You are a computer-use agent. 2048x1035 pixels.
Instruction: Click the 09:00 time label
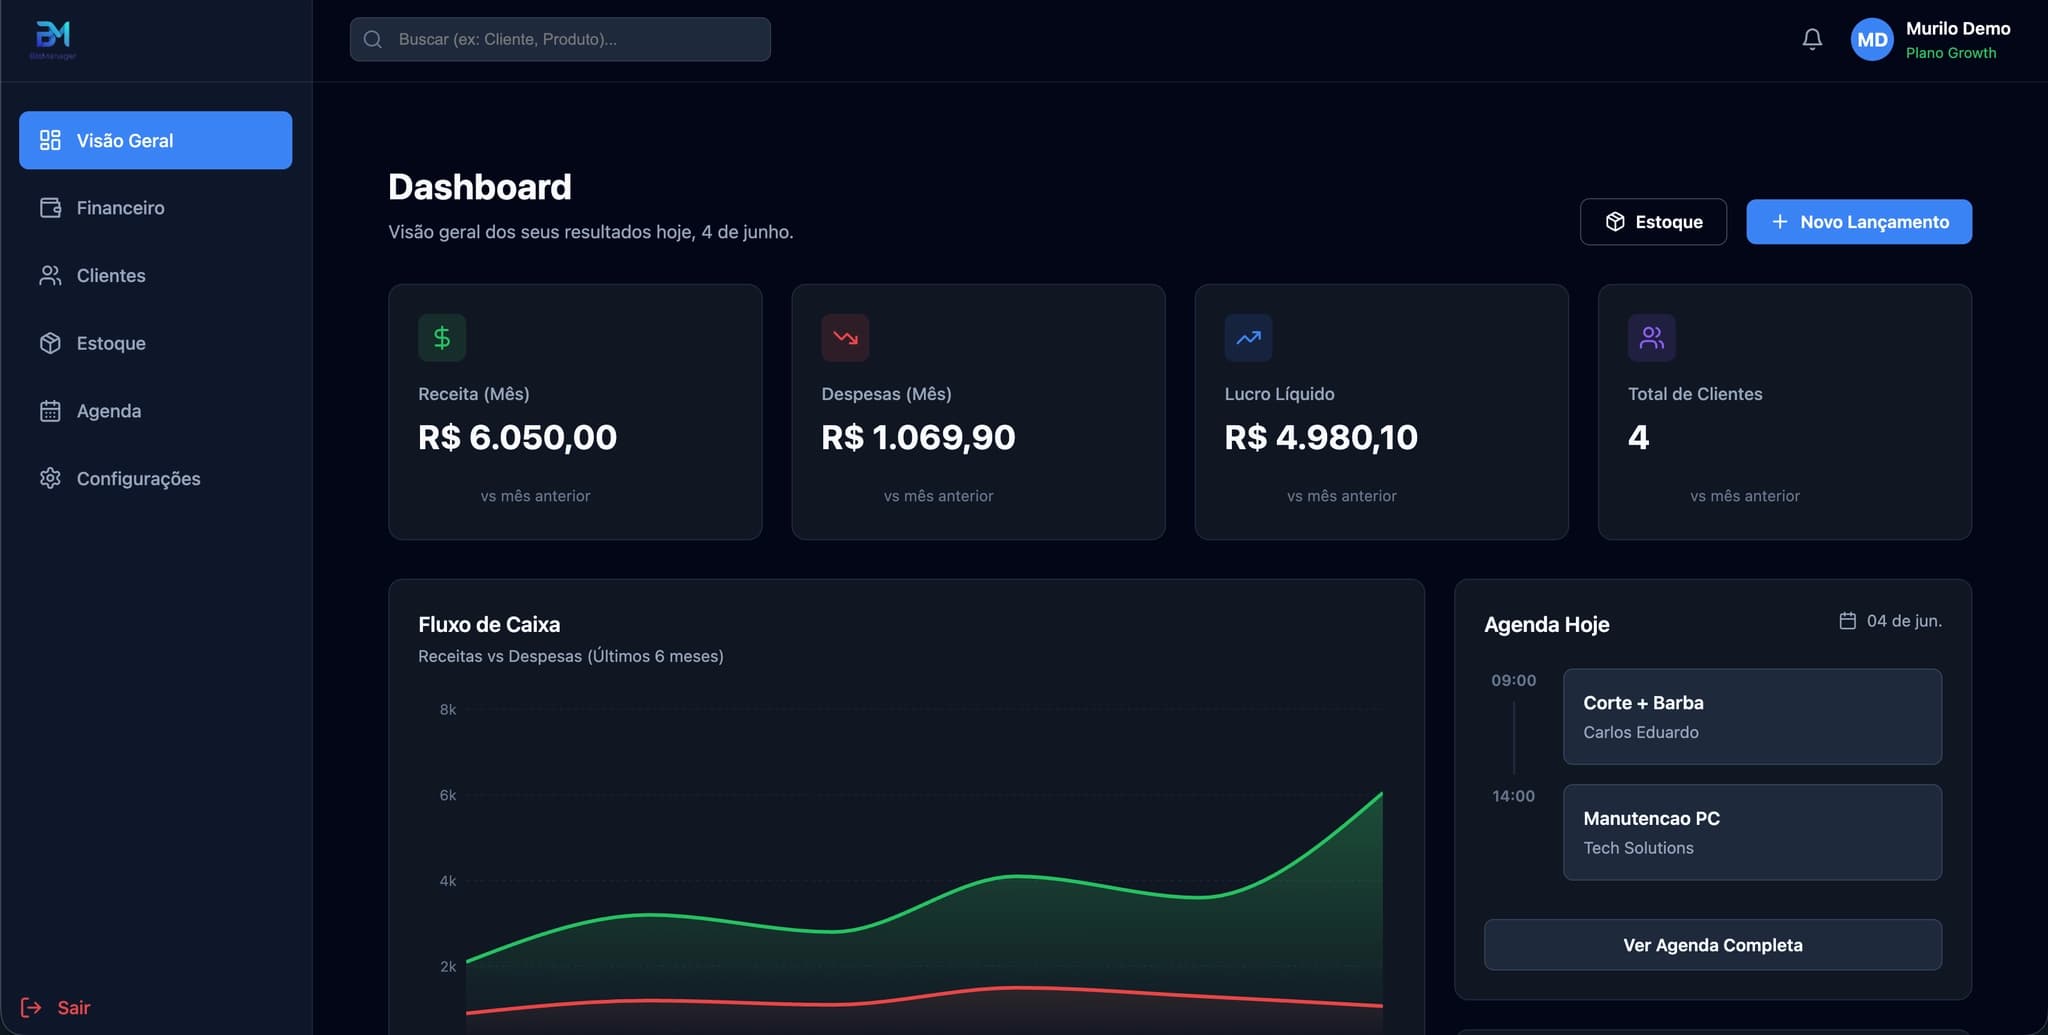click(x=1513, y=680)
